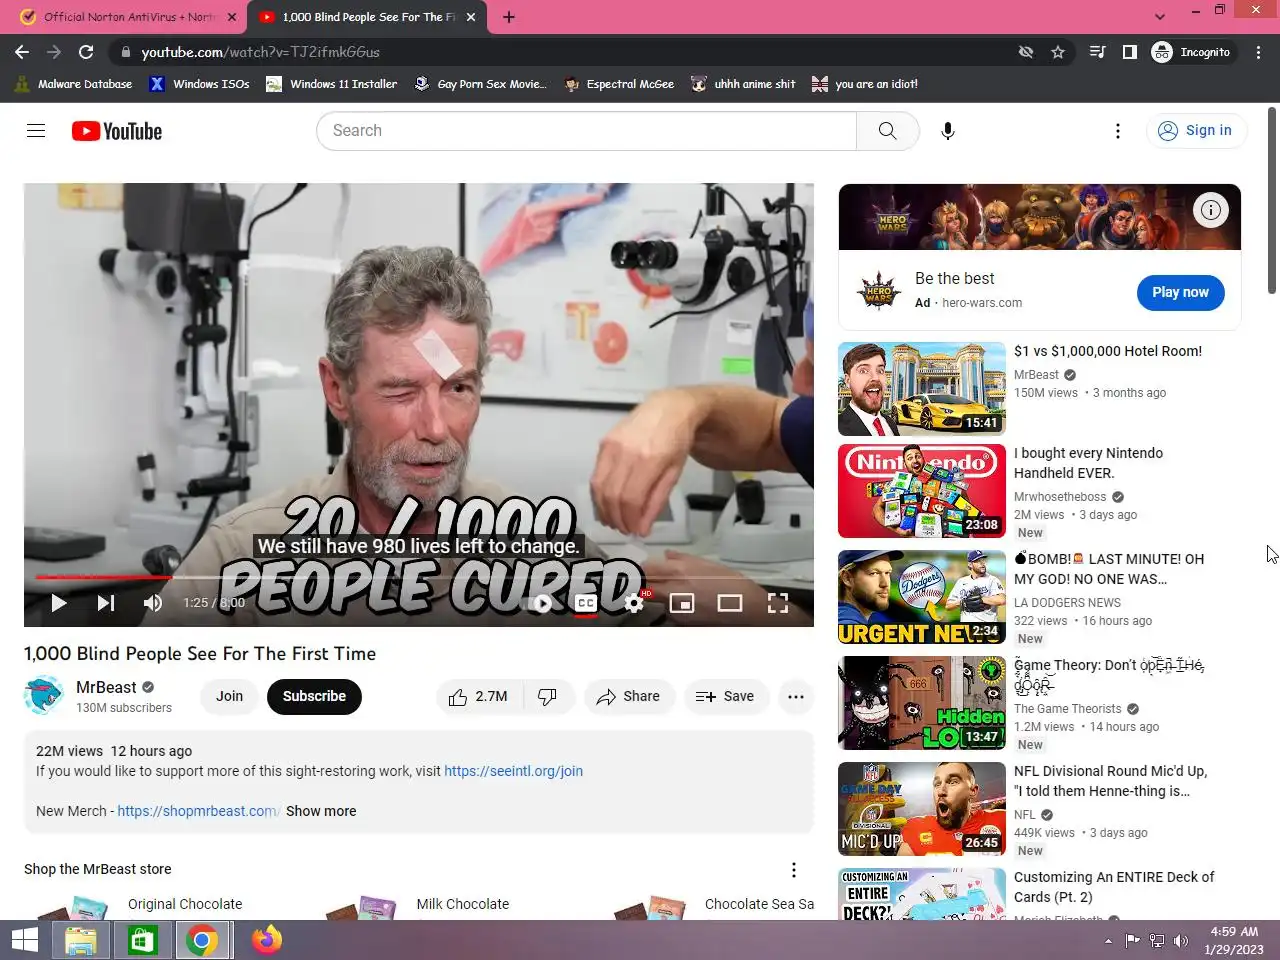Open Windows Start menu
This screenshot has height=960, width=1280.
pyautogui.click(x=25, y=940)
